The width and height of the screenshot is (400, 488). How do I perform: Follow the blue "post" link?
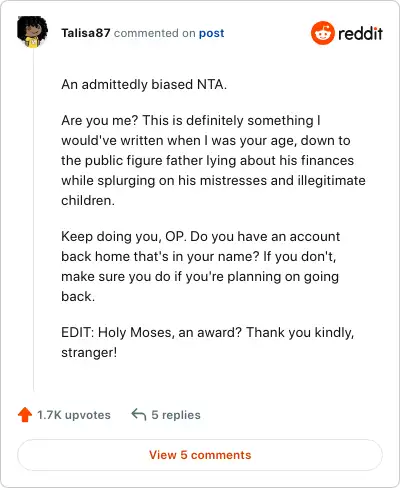pyautogui.click(x=211, y=33)
